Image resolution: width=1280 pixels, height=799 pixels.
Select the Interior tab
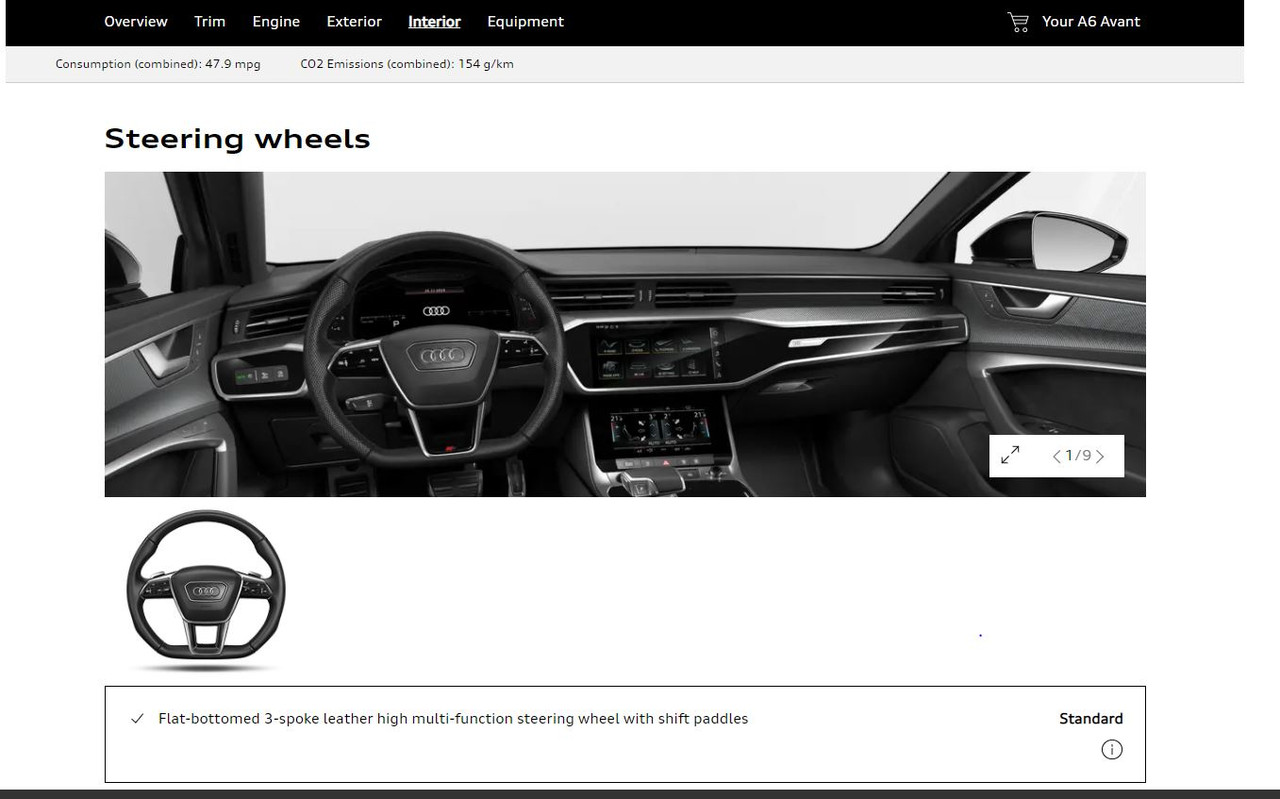[x=434, y=21]
